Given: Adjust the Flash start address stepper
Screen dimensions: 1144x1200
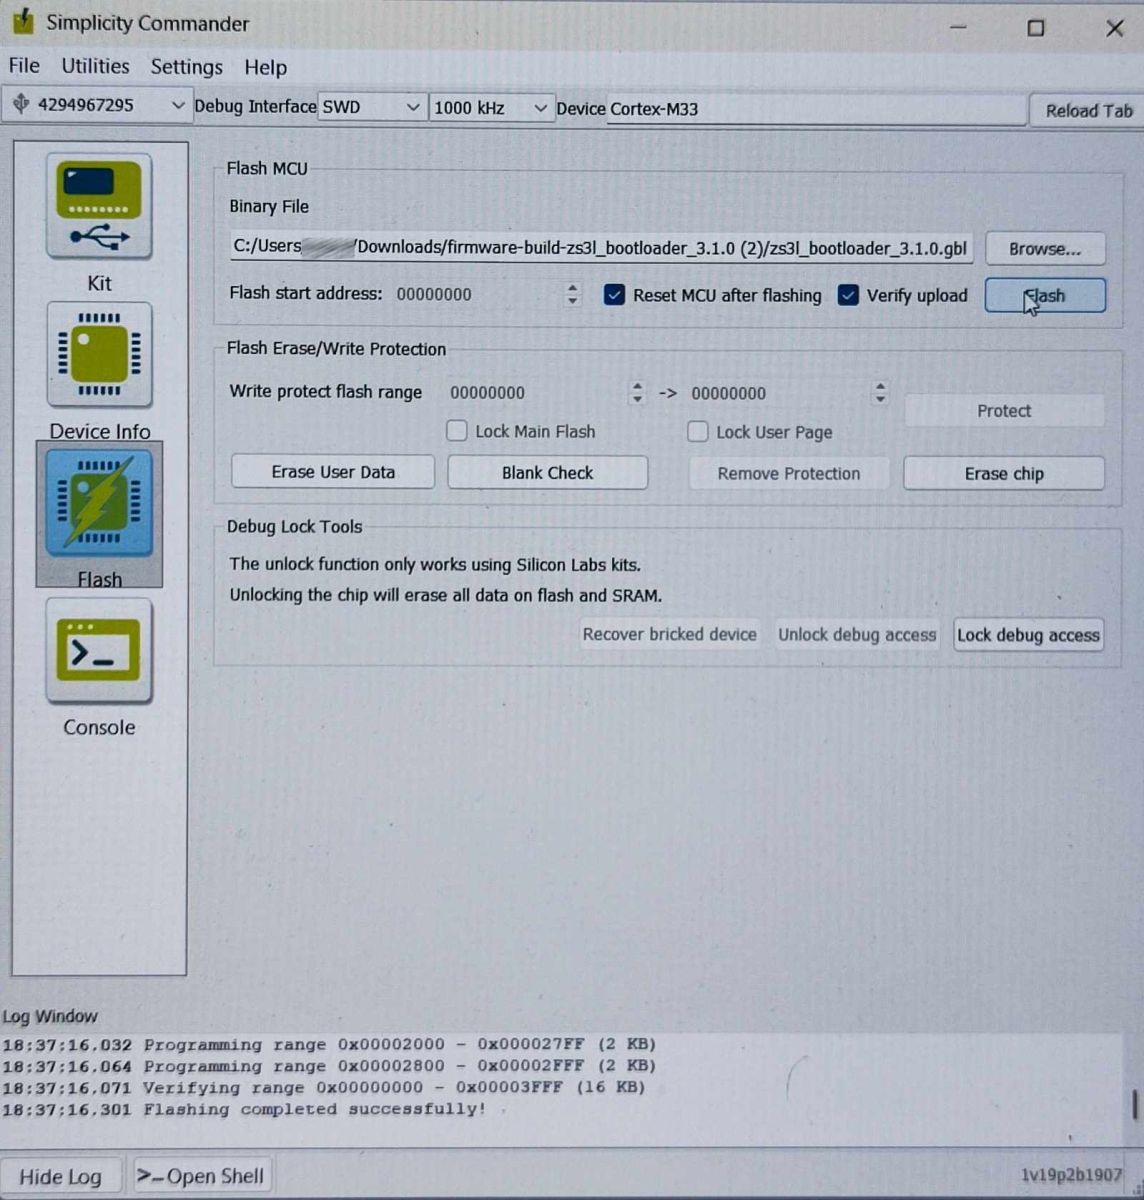Looking at the screenshot, I should pyautogui.click(x=572, y=294).
